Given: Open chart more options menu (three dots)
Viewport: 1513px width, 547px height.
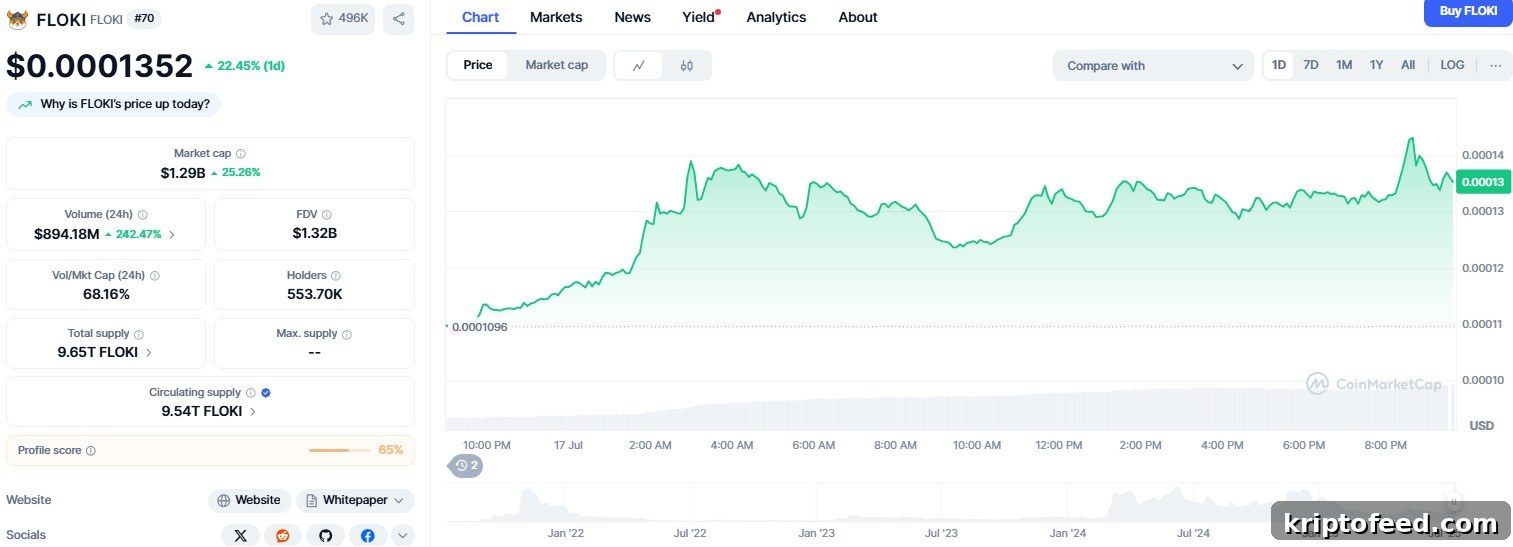Looking at the screenshot, I should (1495, 65).
